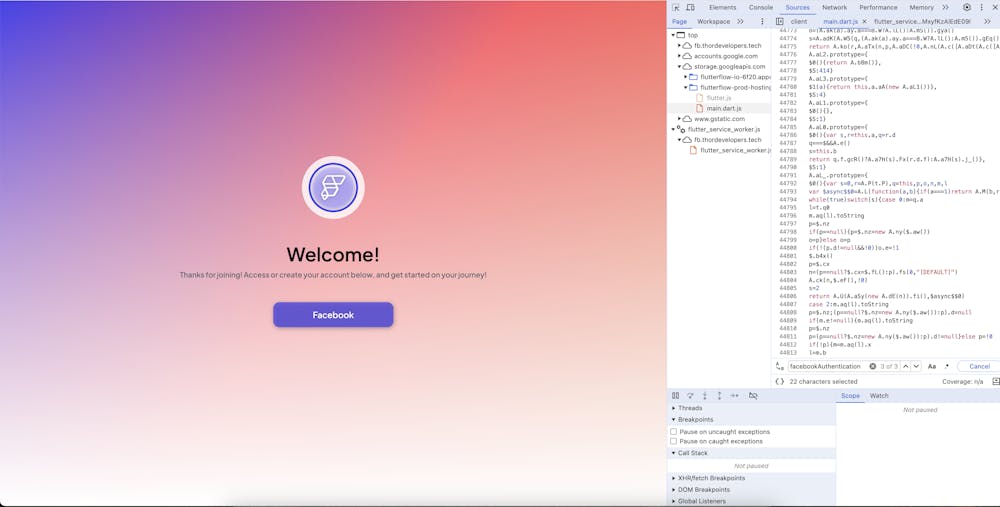Collapse the flutterflow-prod-hosting folder
This screenshot has width=1000, height=507.
(x=686, y=87)
